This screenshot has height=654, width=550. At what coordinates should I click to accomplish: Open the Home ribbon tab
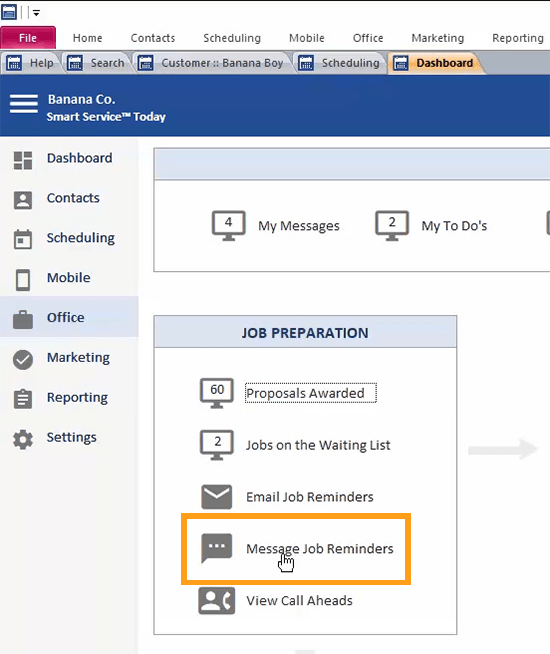(88, 38)
